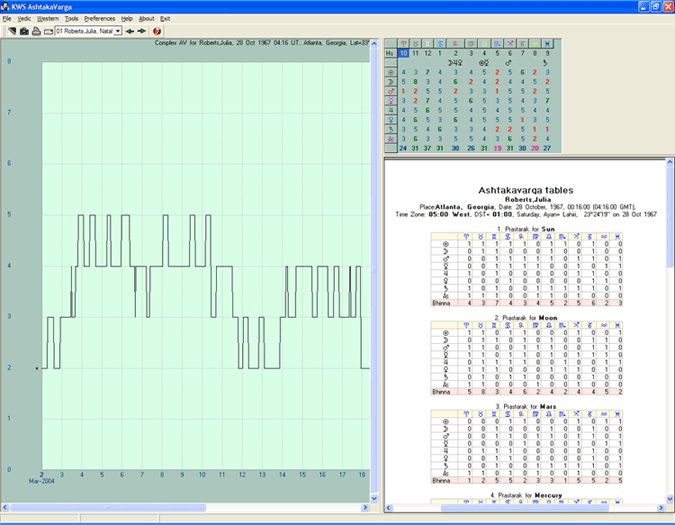Screen dimensions: 675x525
Task: Click the graph's horizontal scrollbar thumb
Action: coord(108,508)
